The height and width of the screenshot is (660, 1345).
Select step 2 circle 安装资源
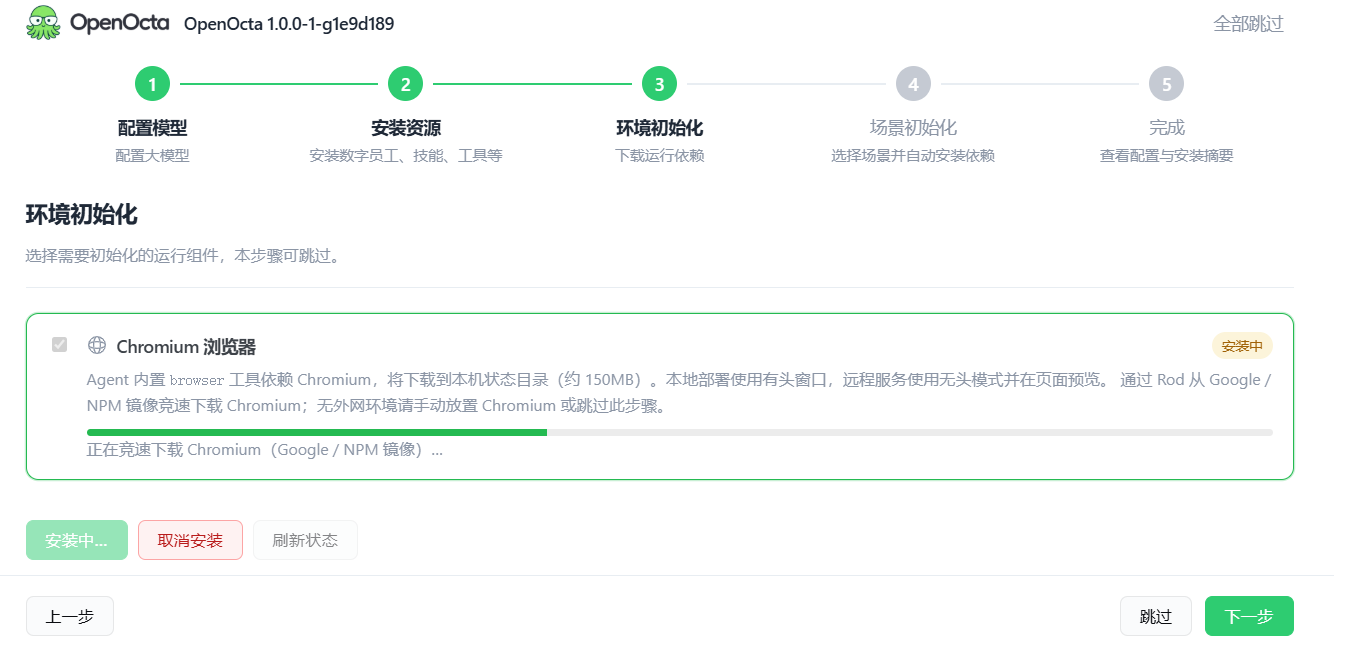[405, 85]
